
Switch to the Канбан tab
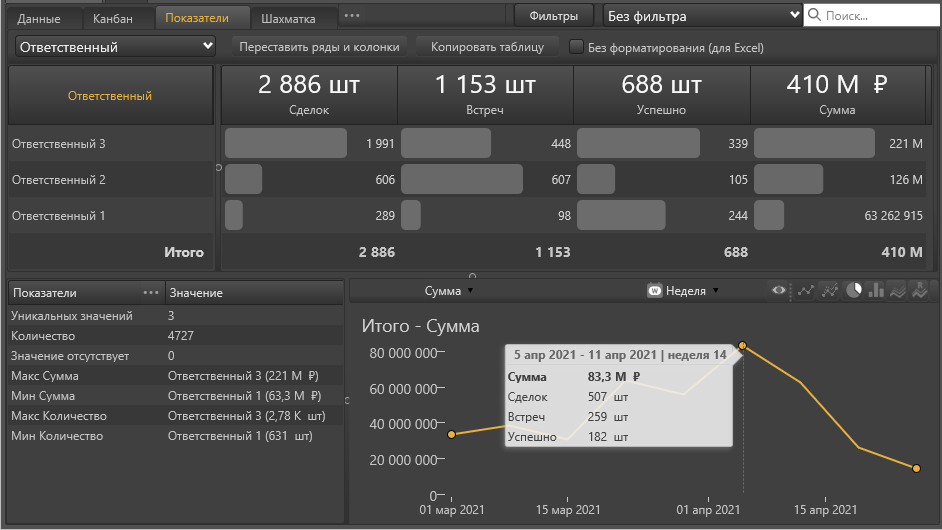coord(112,18)
